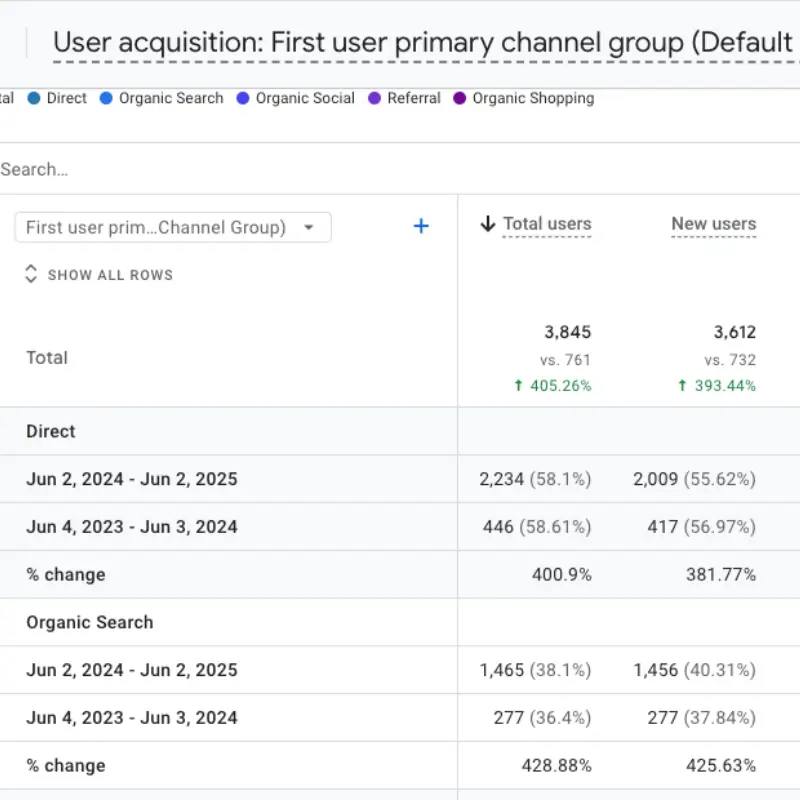The image size is (800, 800).
Task: Toggle the Organic Search series in the chart legend
Action: (170, 98)
